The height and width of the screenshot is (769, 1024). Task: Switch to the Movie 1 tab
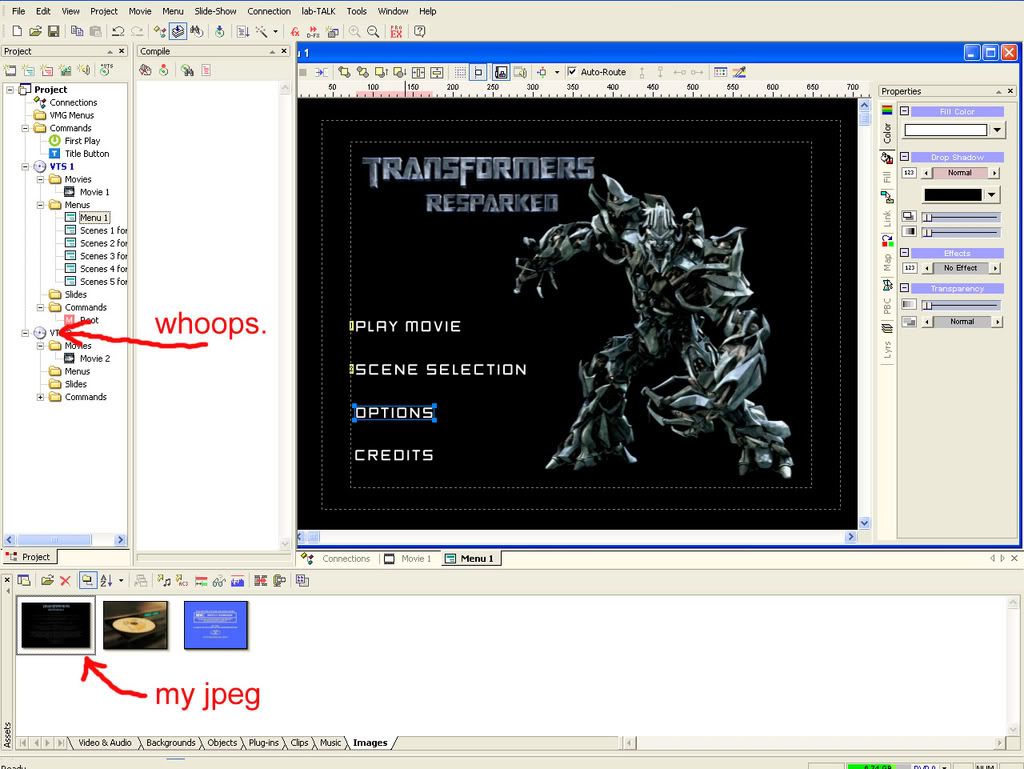pyautogui.click(x=408, y=559)
